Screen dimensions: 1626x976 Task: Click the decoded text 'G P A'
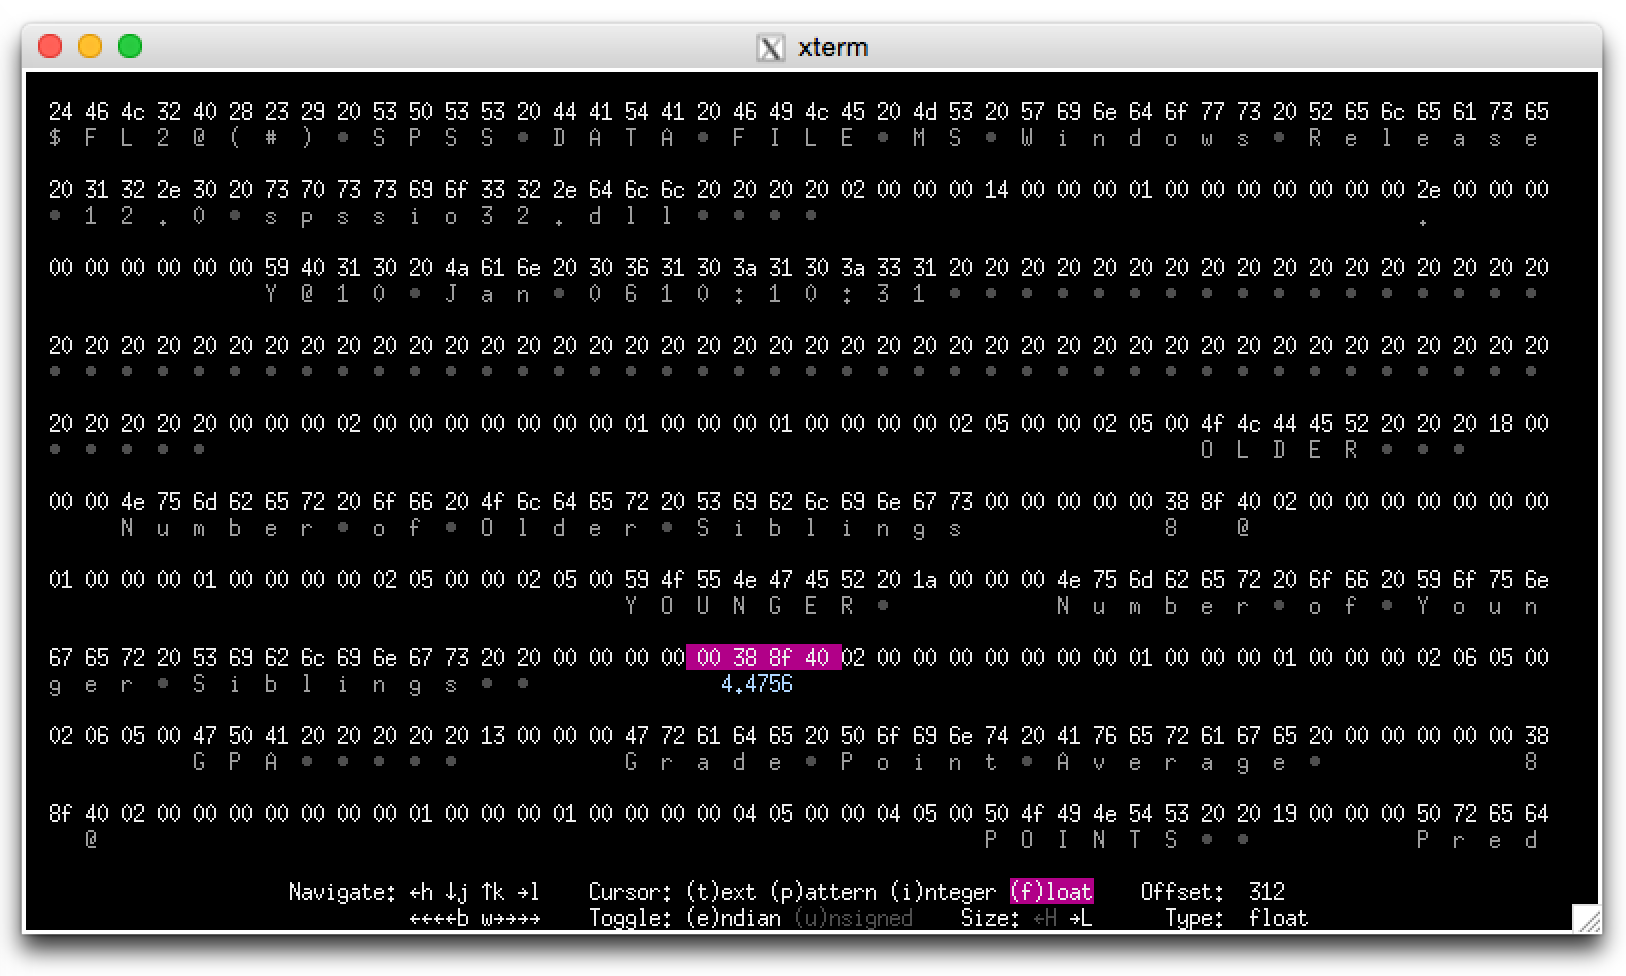point(235,762)
